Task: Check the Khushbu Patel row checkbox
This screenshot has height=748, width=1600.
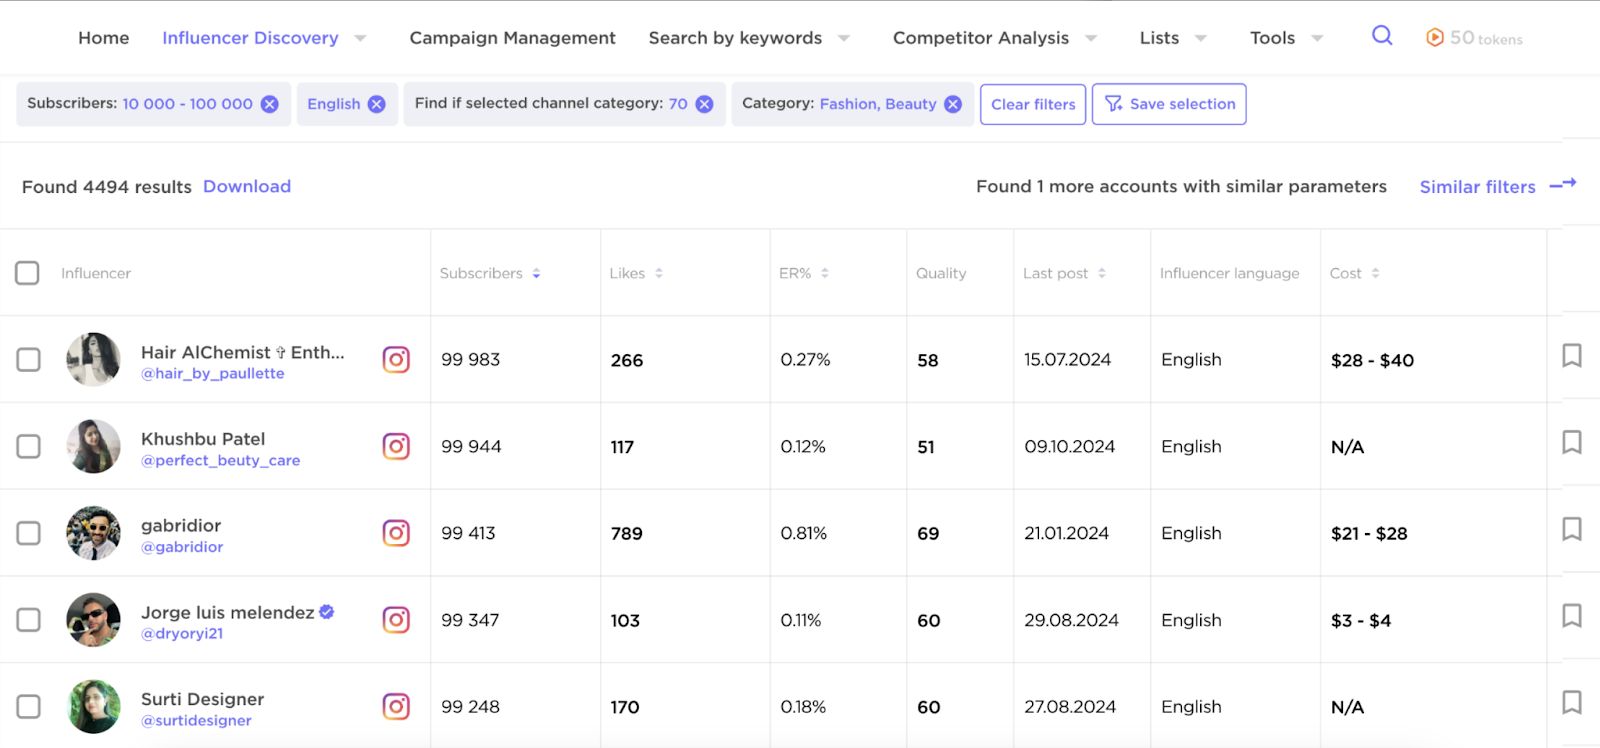Action: point(28,446)
